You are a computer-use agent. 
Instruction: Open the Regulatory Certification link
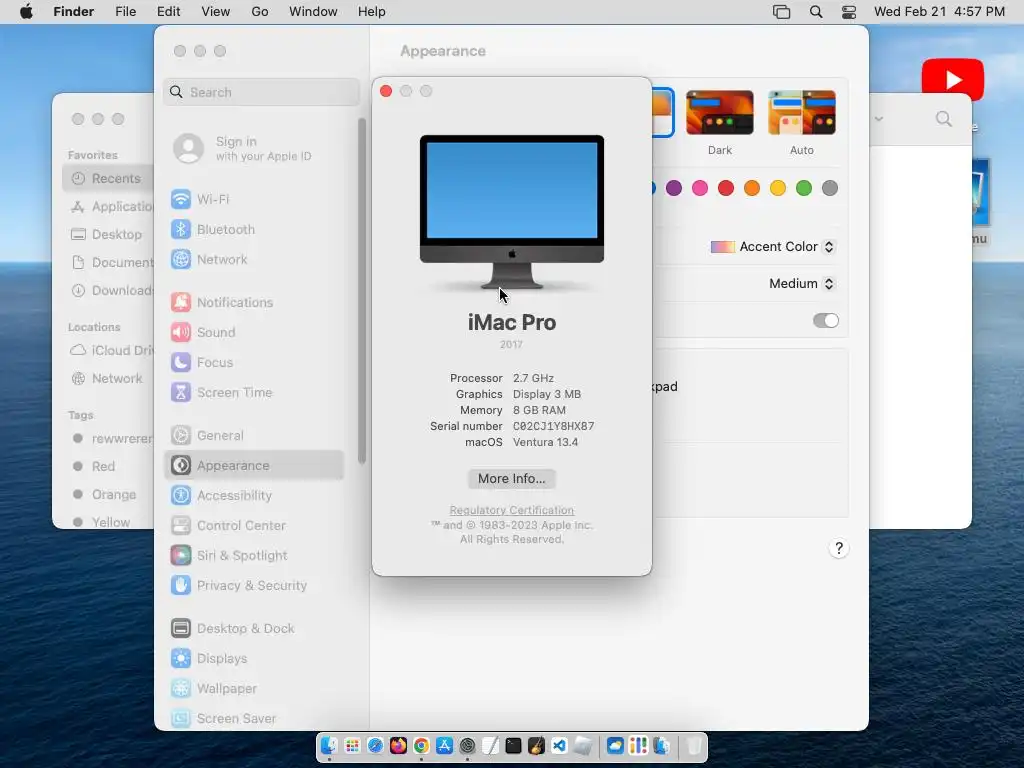tap(511, 510)
